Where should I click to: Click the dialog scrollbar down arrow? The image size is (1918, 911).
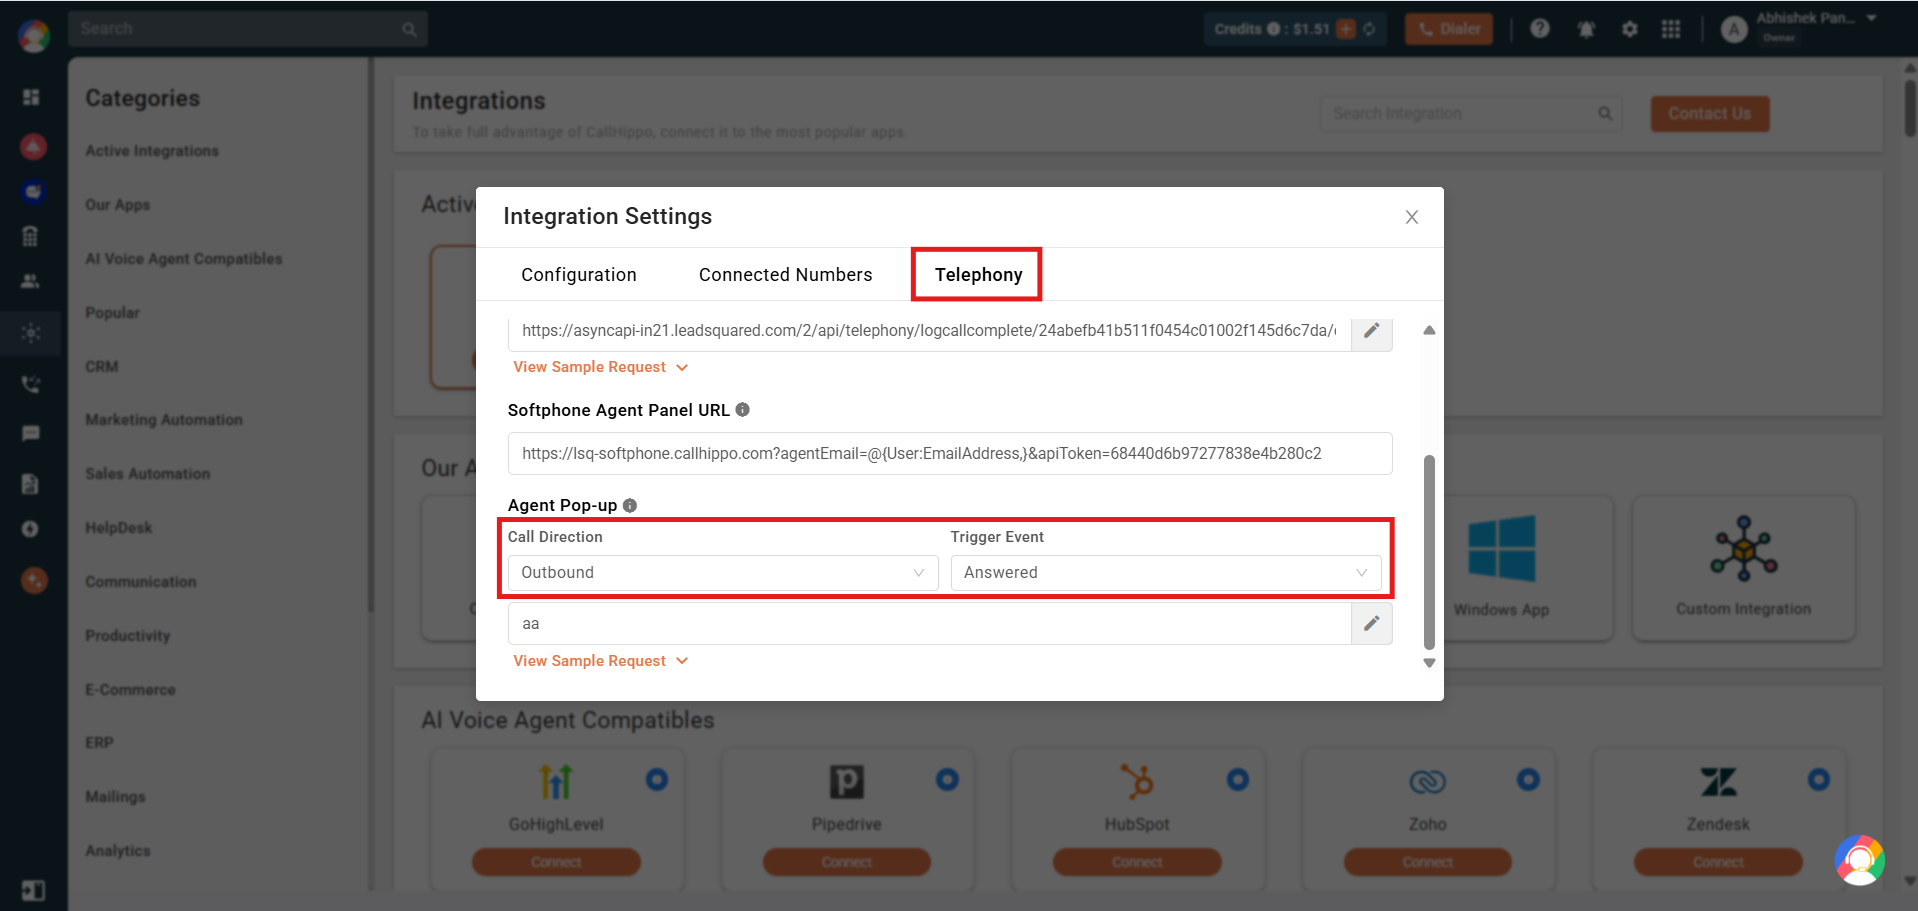[1429, 663]
